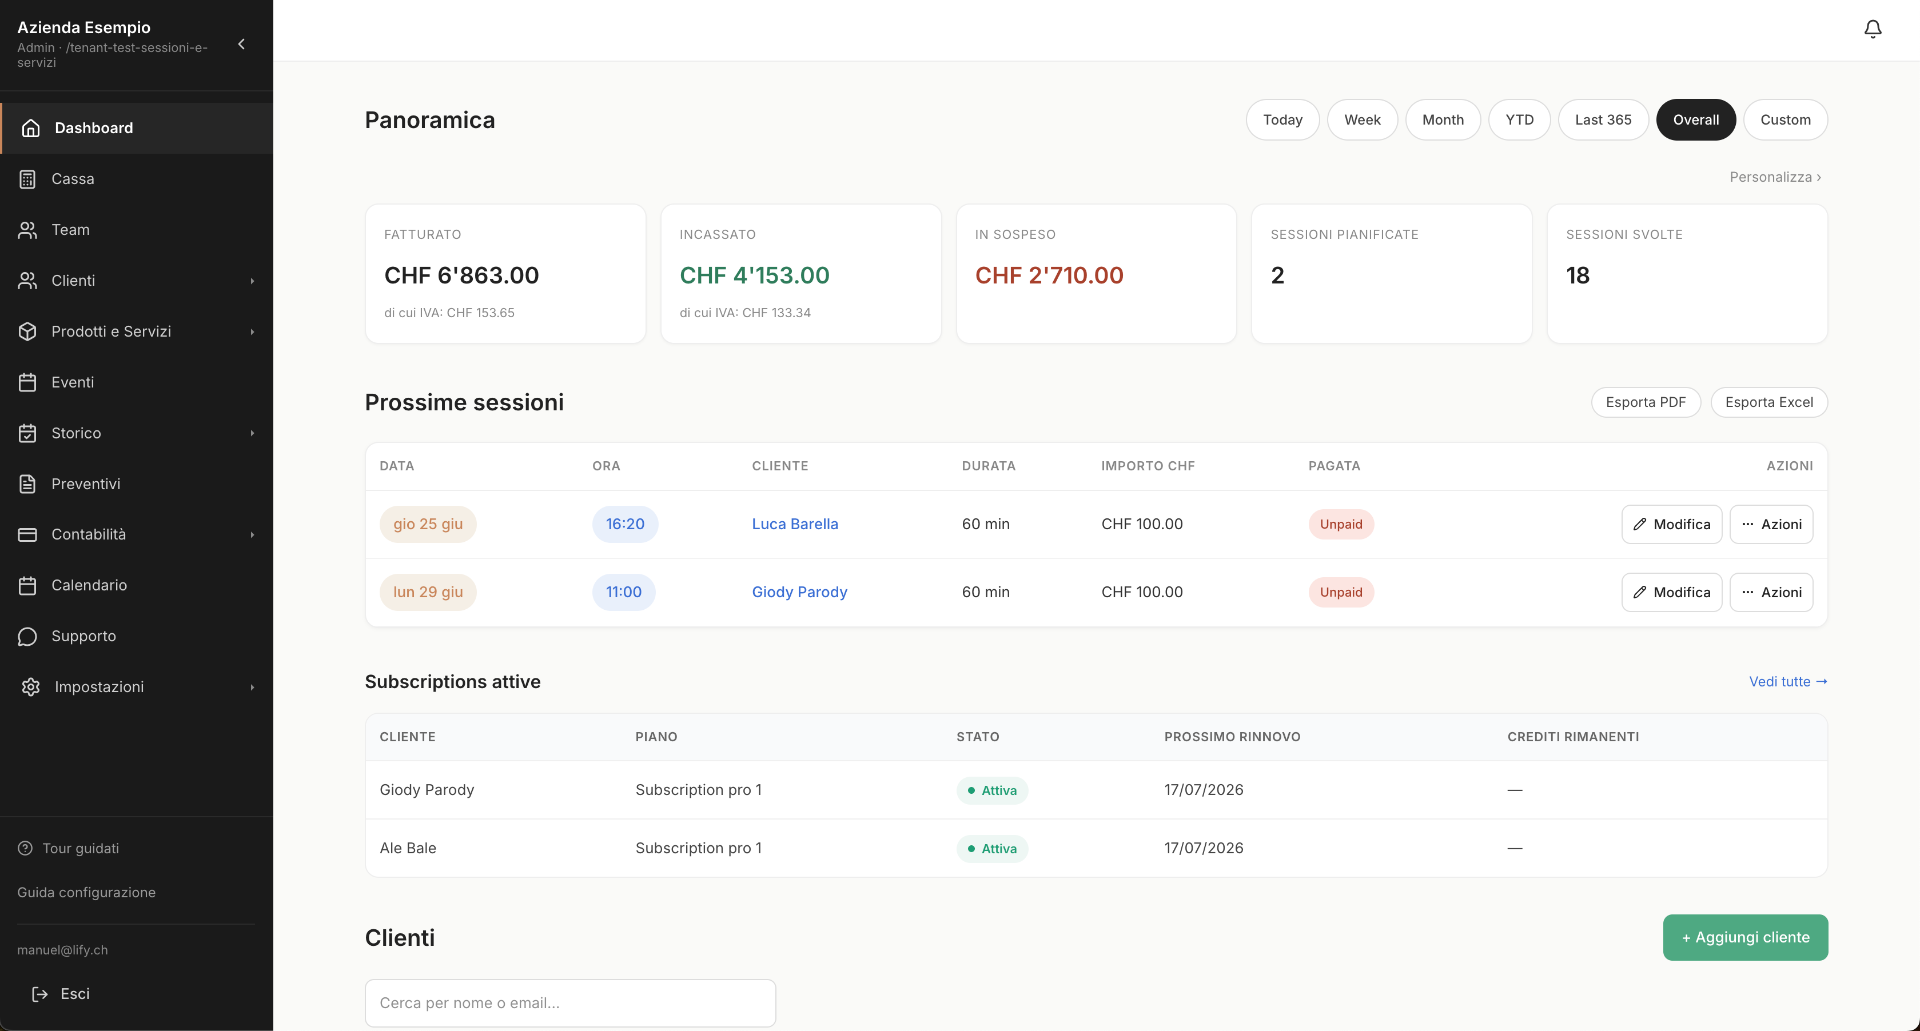Viewport: 1920px width, 1031px height.
Task: Click the Cassa calculator icon
Action: 28,179
